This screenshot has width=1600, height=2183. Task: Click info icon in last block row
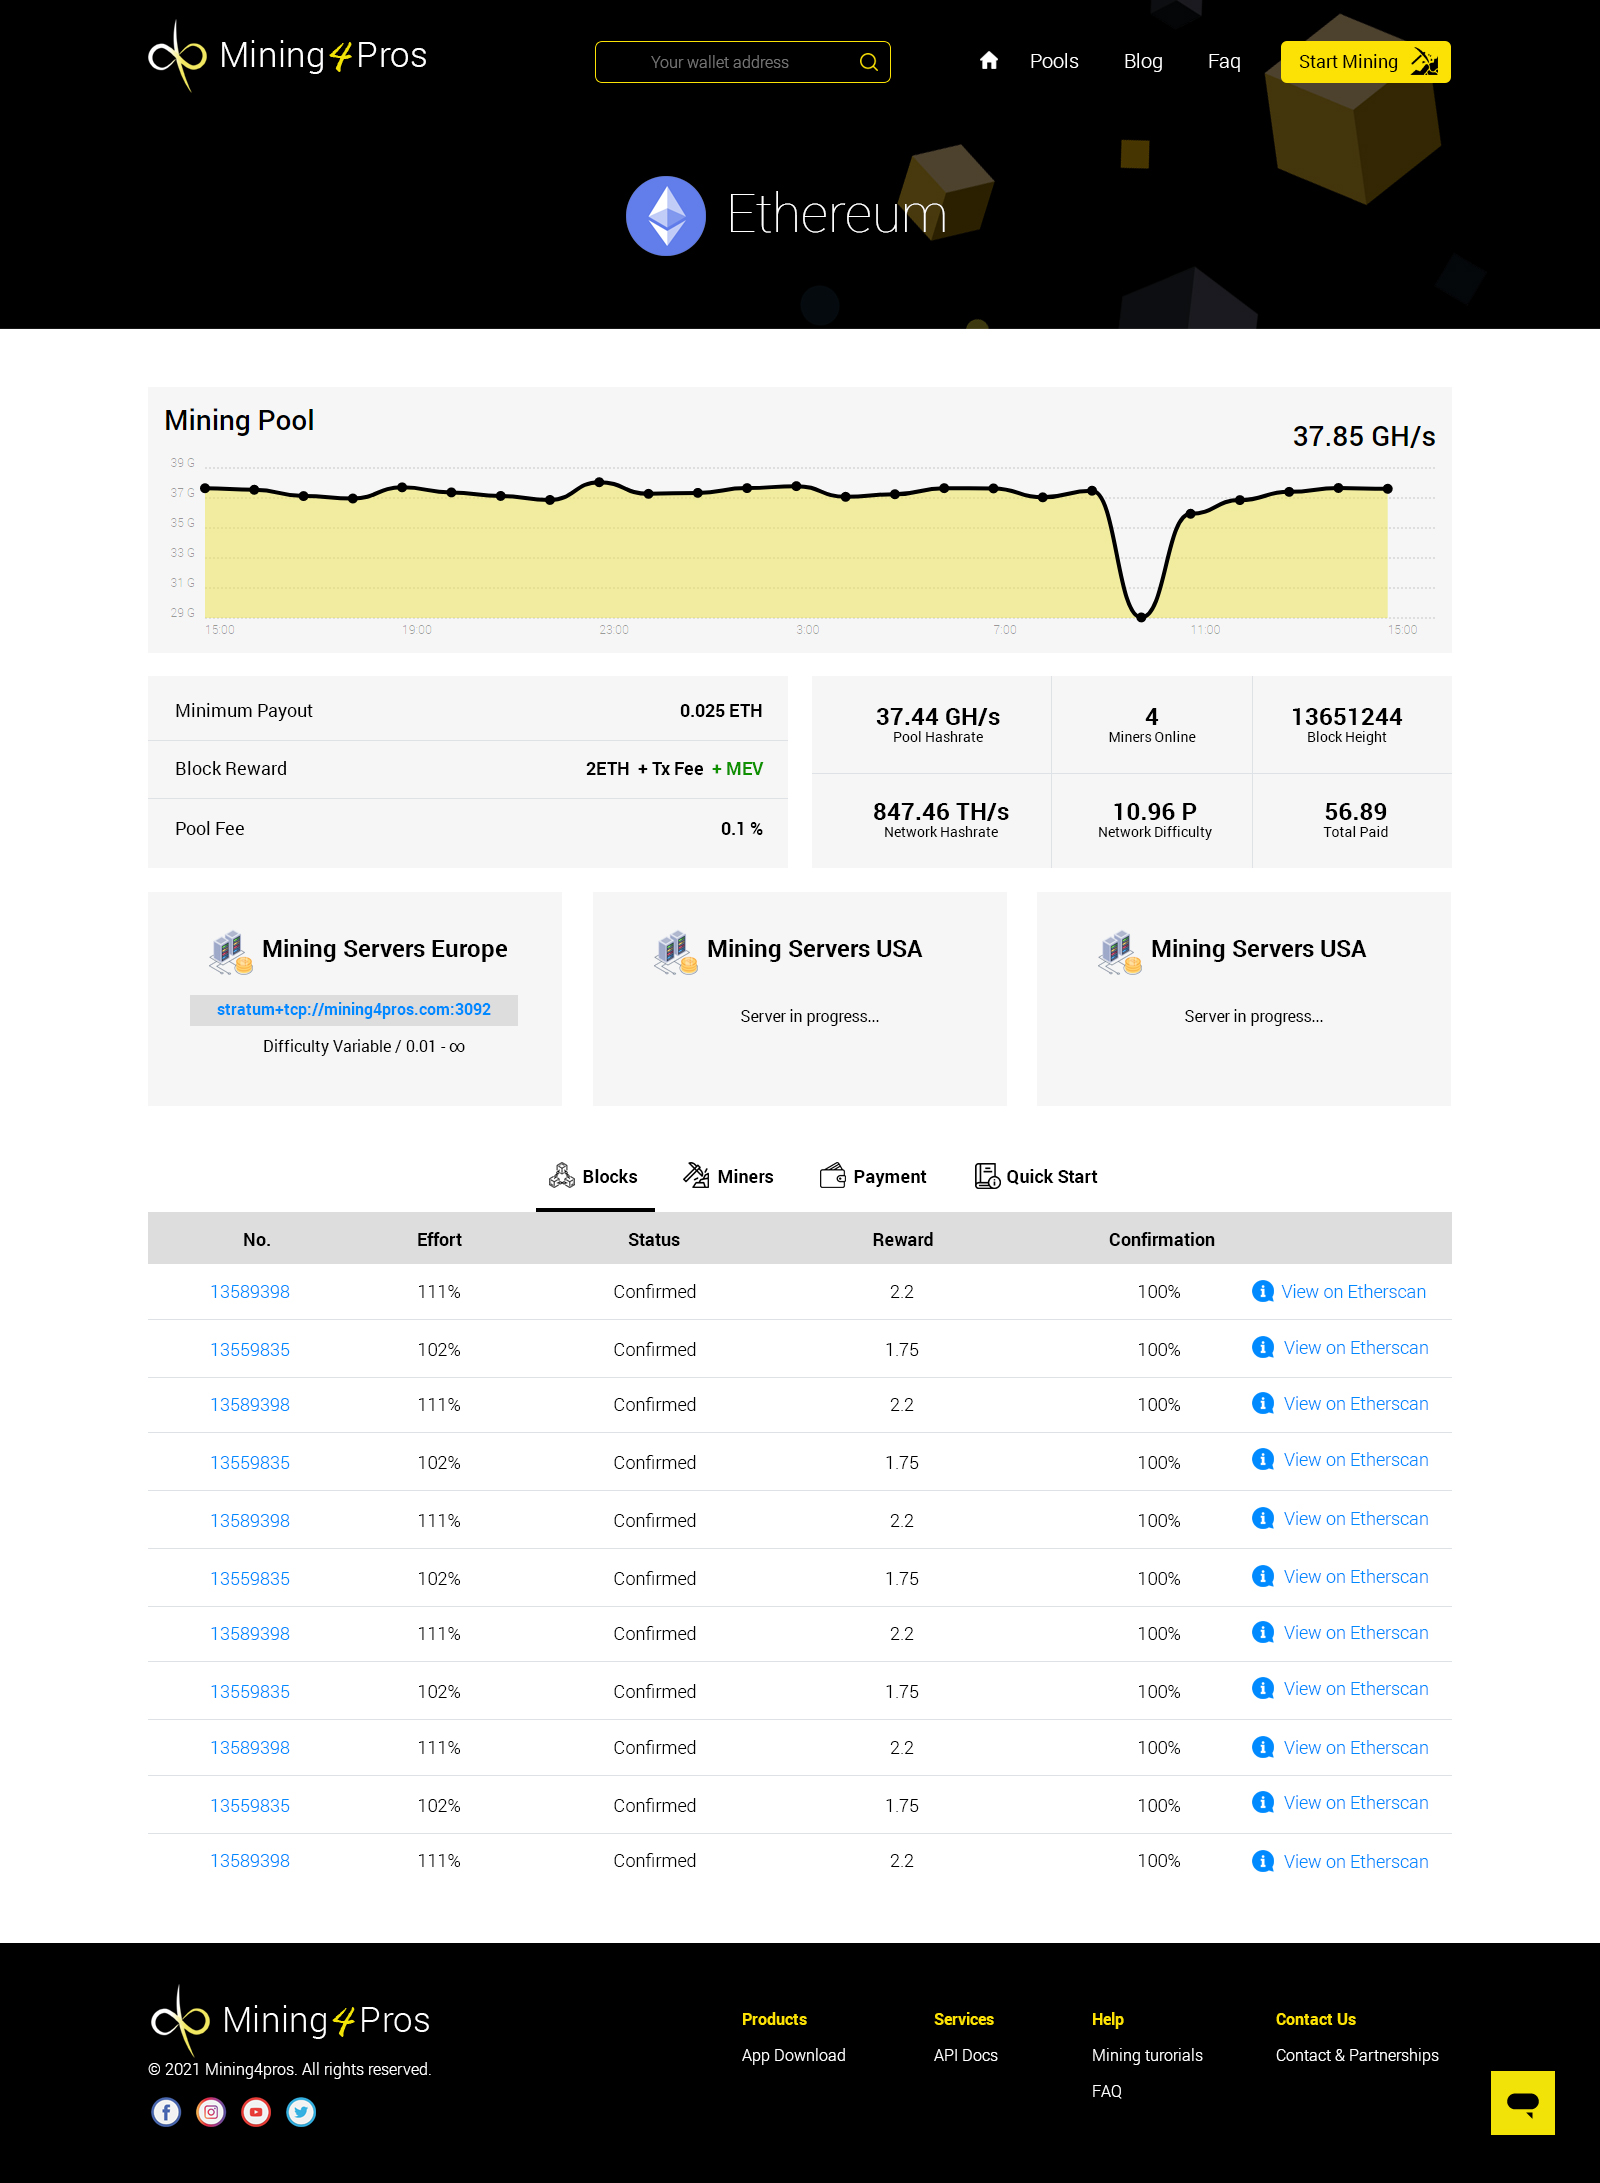[x=1263, y=1861]
